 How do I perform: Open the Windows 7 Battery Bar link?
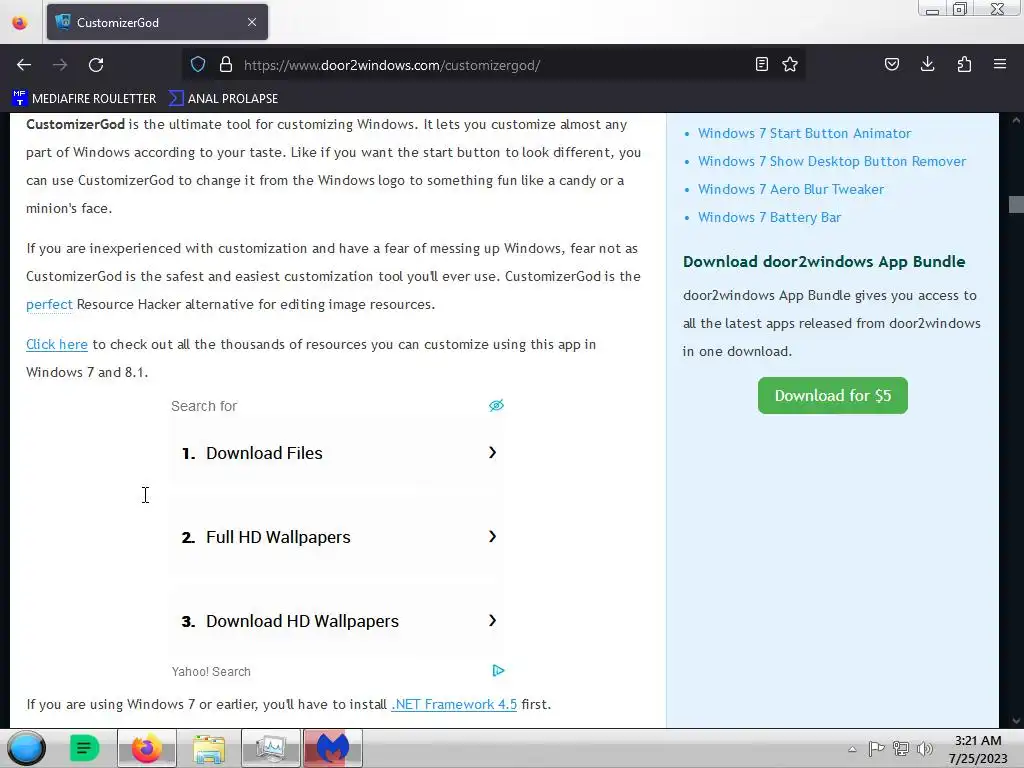(769, 217)
